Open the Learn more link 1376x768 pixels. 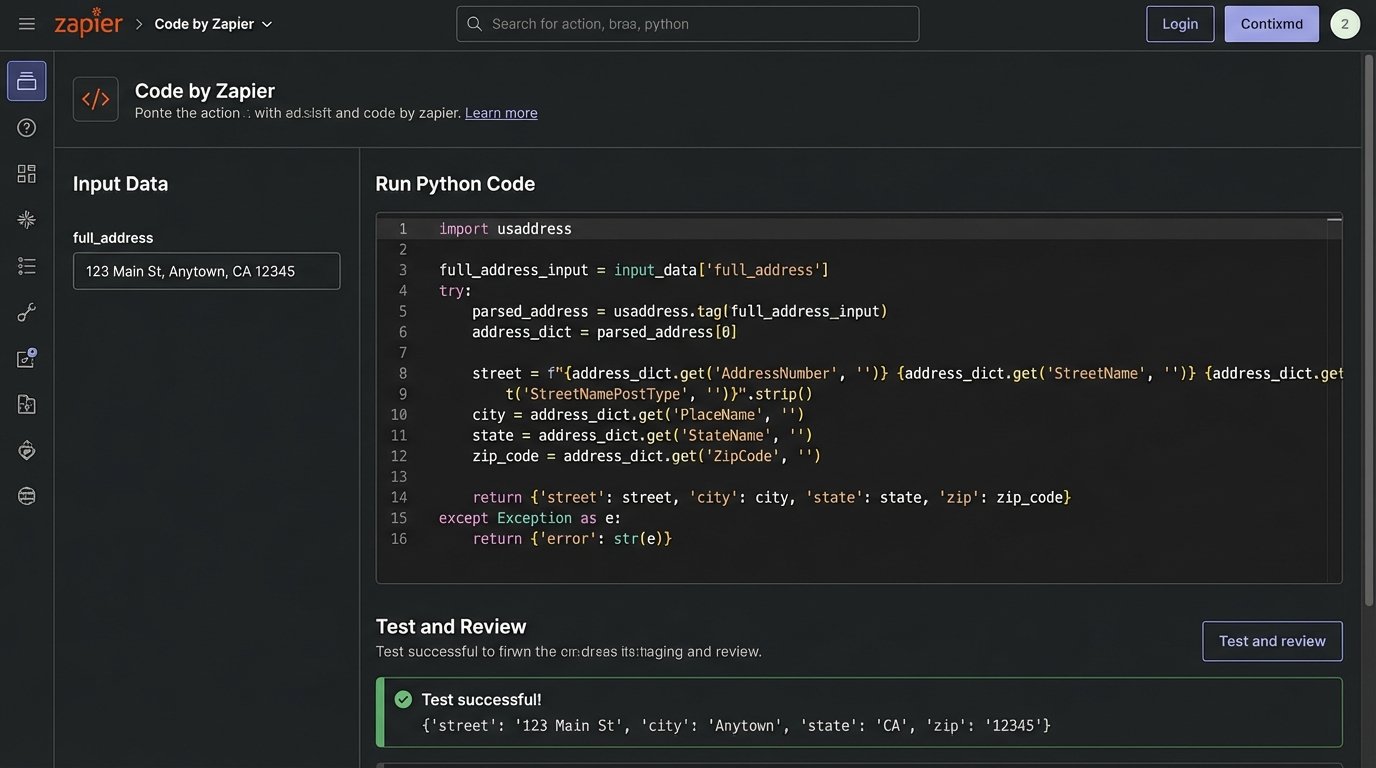coord(500,112)
